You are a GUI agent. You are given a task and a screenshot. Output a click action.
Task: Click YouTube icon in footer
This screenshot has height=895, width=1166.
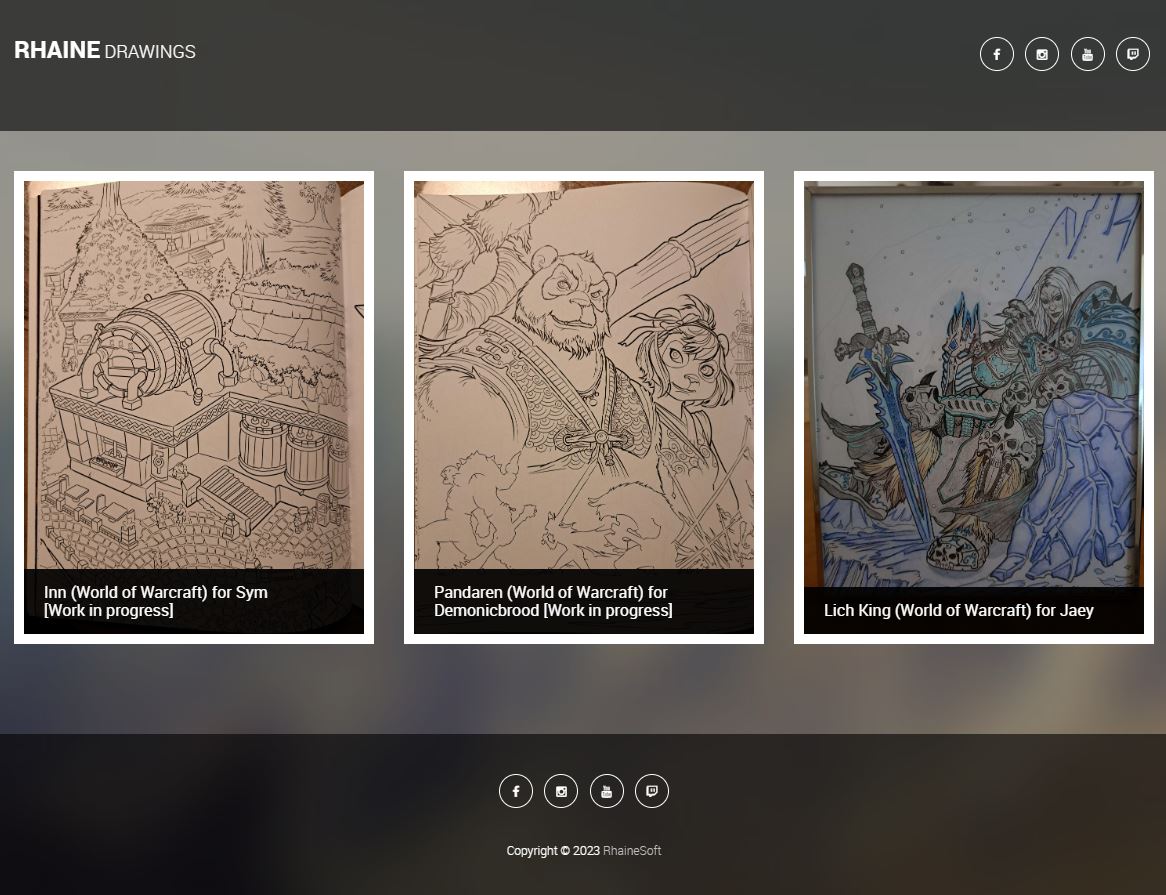[606, 791]
